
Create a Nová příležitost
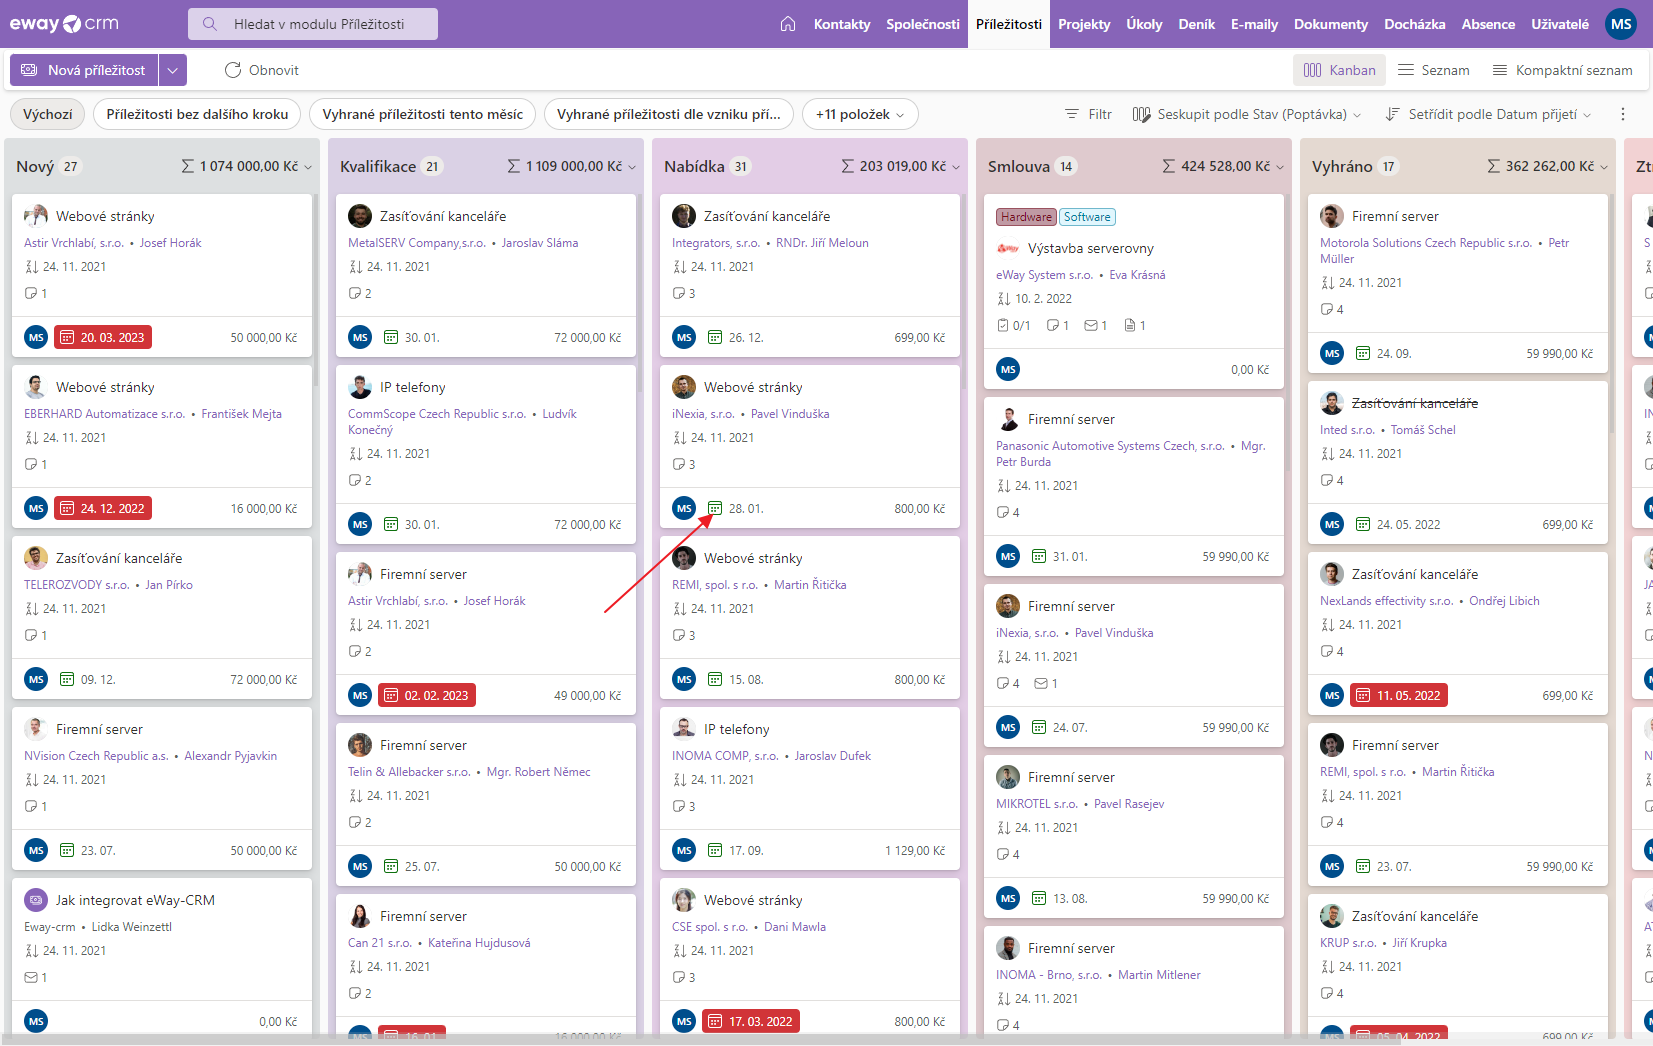(x=84, y=70)
